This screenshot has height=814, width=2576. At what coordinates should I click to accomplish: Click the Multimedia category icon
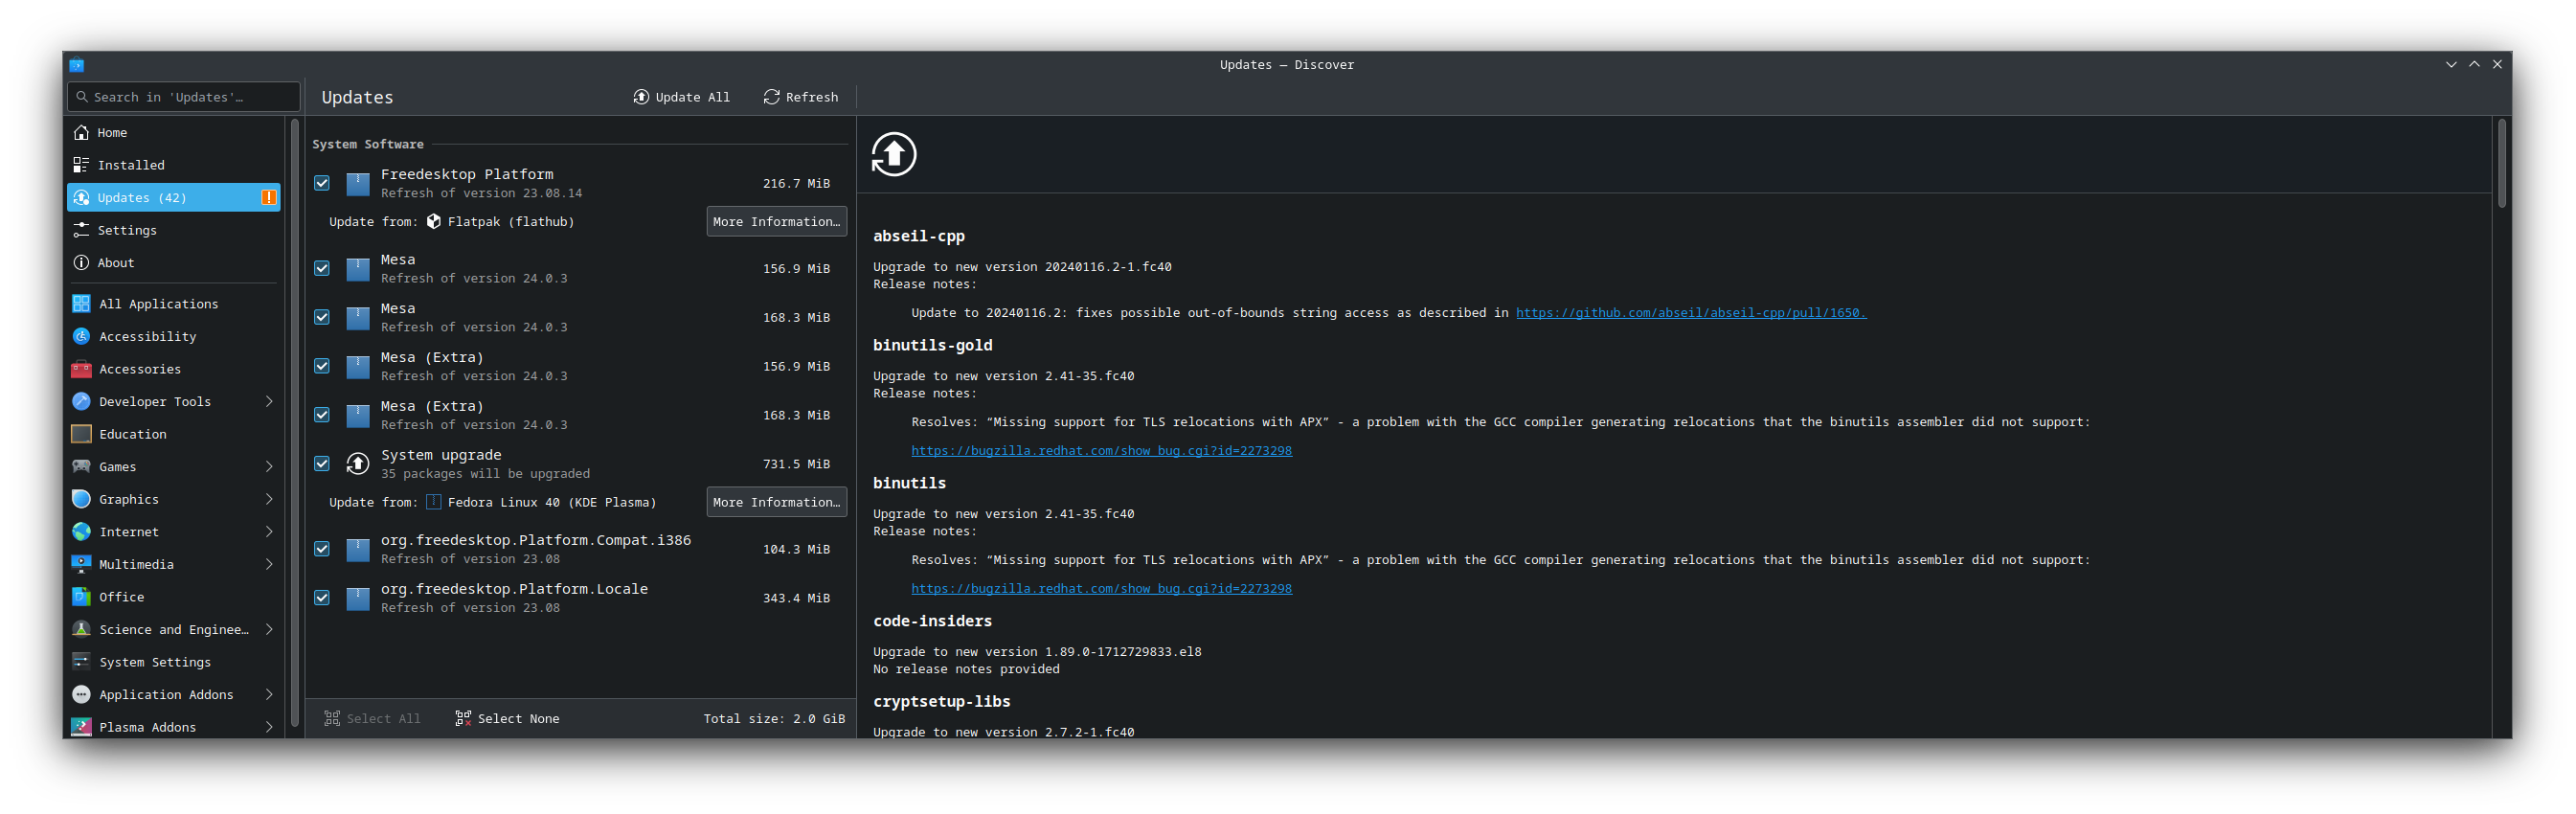click(x=82, y=564)
